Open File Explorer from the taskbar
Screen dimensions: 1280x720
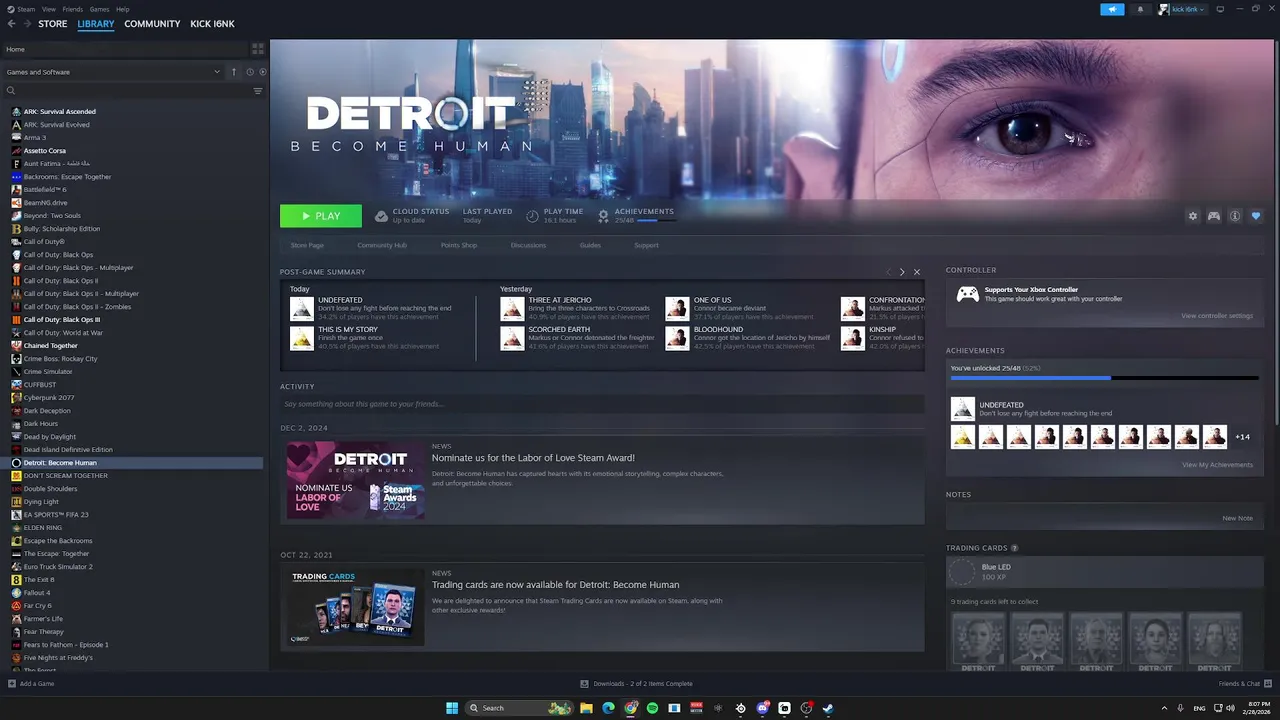pyautogui.click(x=586, y=708)
